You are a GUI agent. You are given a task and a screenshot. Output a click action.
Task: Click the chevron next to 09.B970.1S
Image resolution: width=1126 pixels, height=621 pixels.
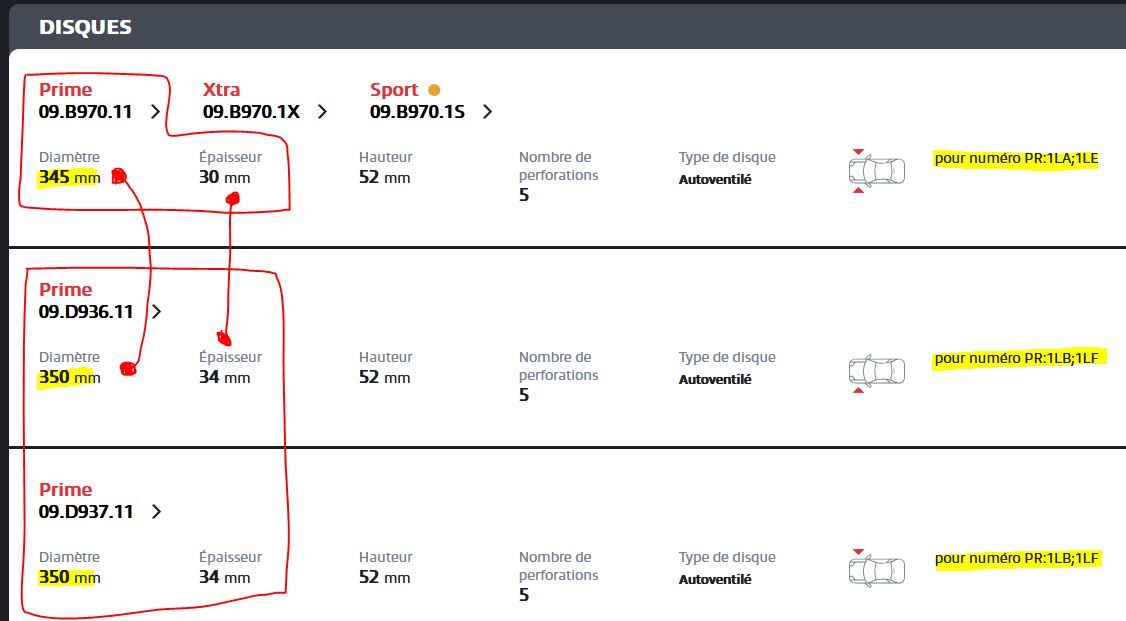pos(487,112)
